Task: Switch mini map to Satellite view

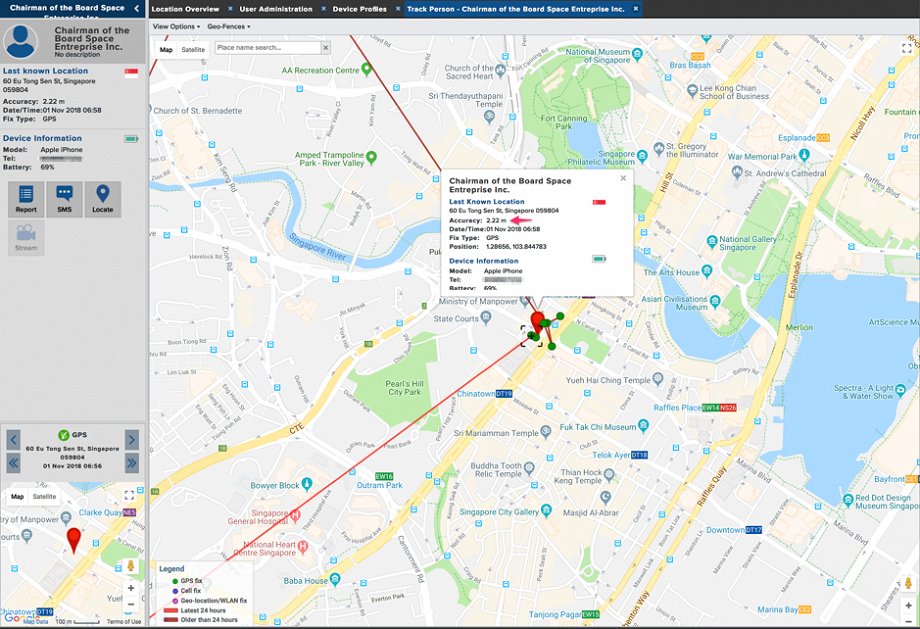Action: pos(45,496)
